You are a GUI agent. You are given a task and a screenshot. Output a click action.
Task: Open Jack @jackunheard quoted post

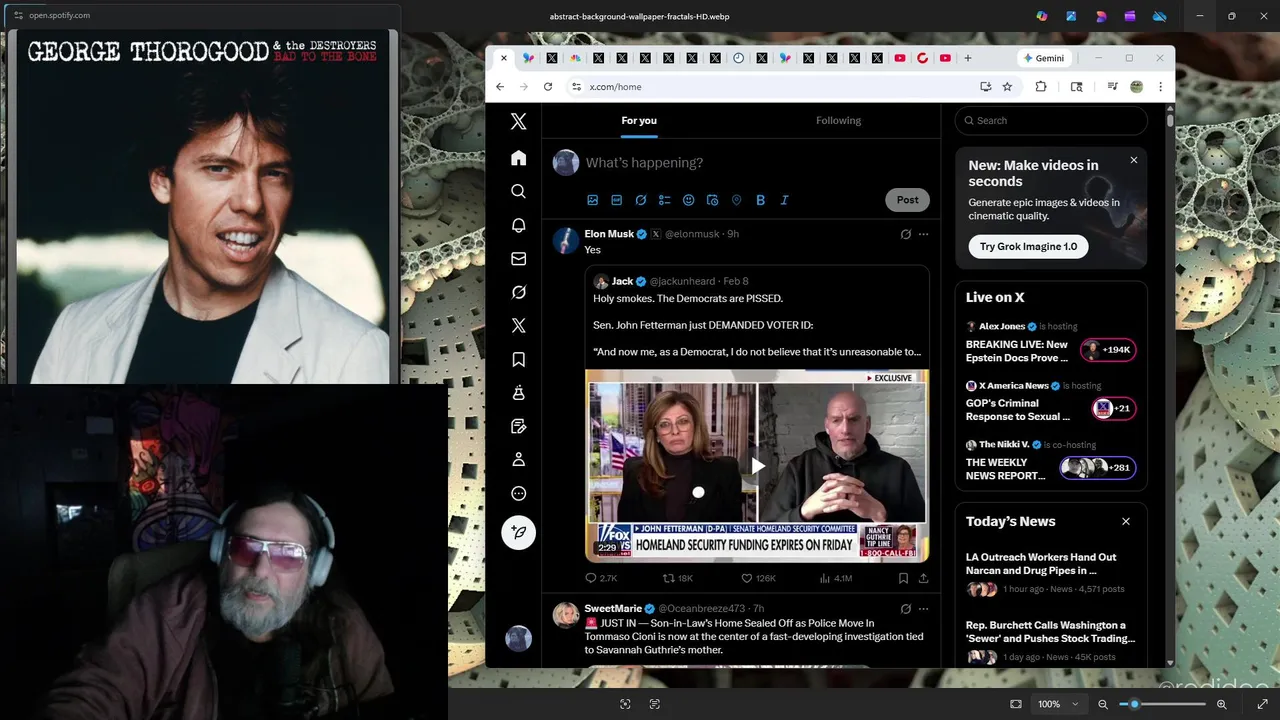pos(757,318)
